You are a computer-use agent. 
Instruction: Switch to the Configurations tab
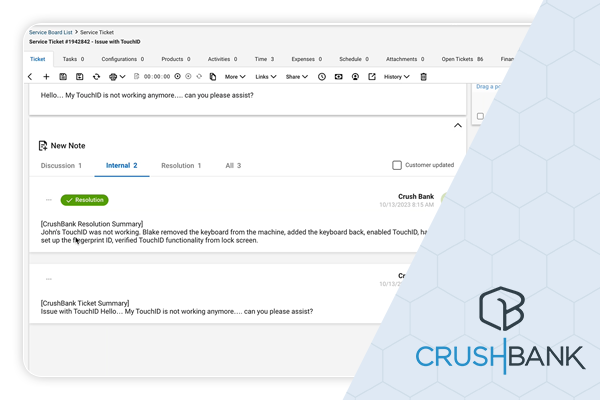click(123, 59)
